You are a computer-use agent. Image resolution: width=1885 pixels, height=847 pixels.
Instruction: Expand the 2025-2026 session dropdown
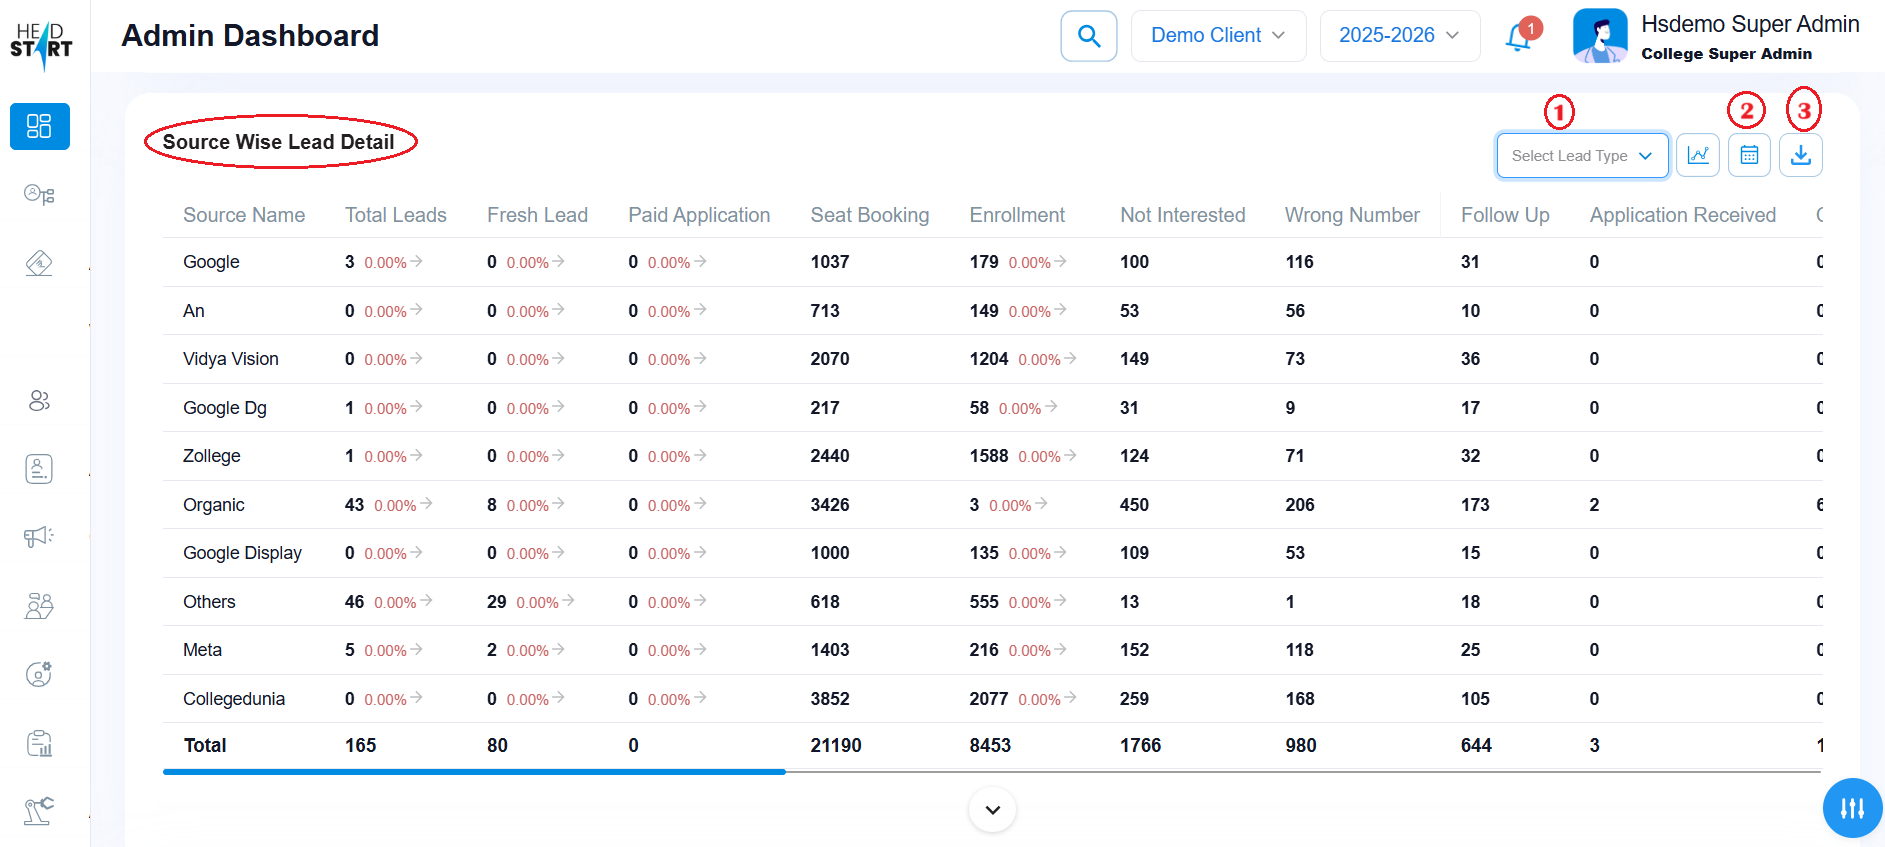[x=1398, y=36]
